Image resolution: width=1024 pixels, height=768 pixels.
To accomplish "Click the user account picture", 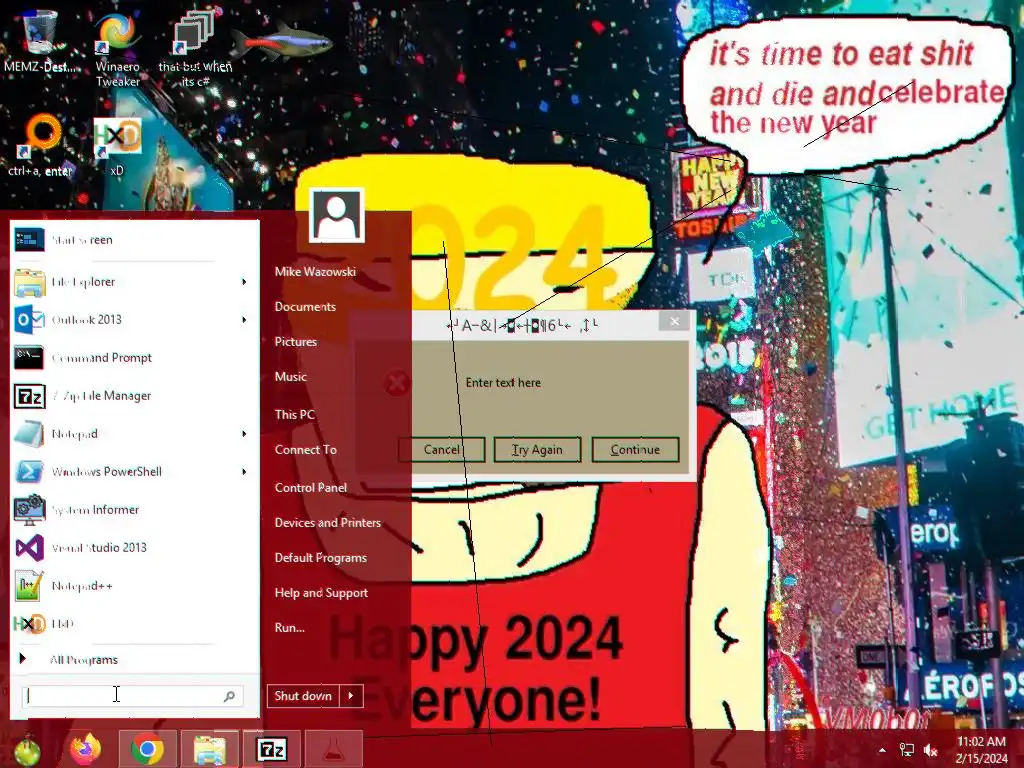I will pos(336,215).
